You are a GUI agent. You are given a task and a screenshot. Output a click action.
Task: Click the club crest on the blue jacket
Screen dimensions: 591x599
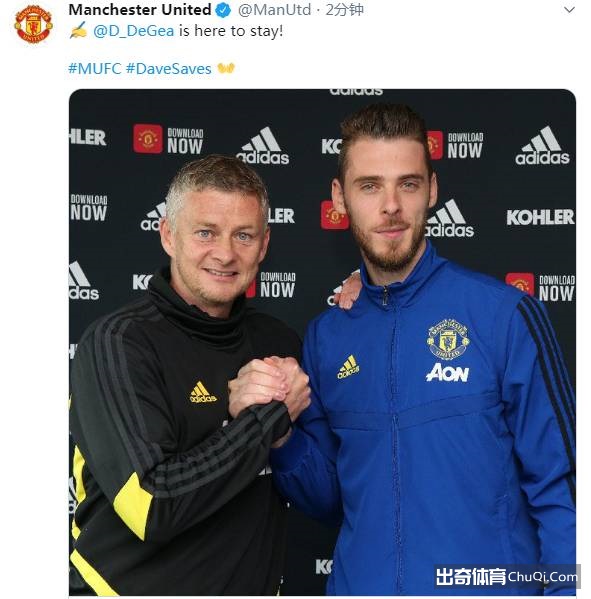pos(448,339)
